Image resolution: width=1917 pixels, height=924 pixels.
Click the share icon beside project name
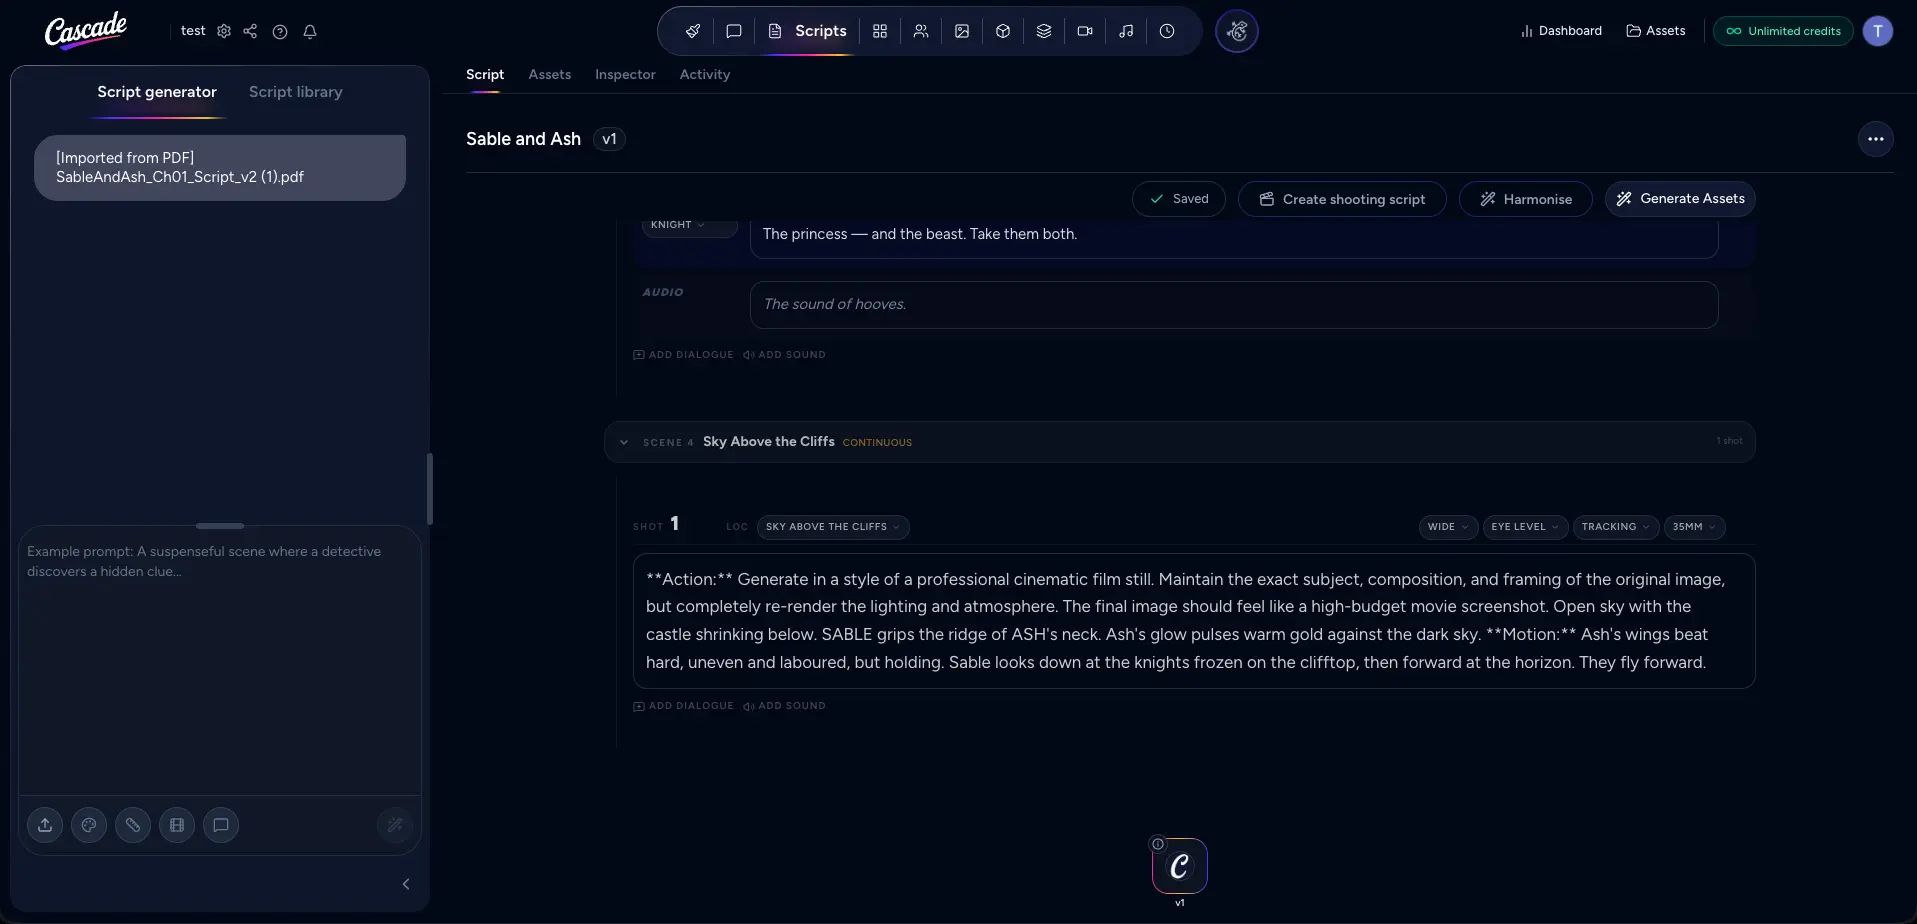pos(250,31)
